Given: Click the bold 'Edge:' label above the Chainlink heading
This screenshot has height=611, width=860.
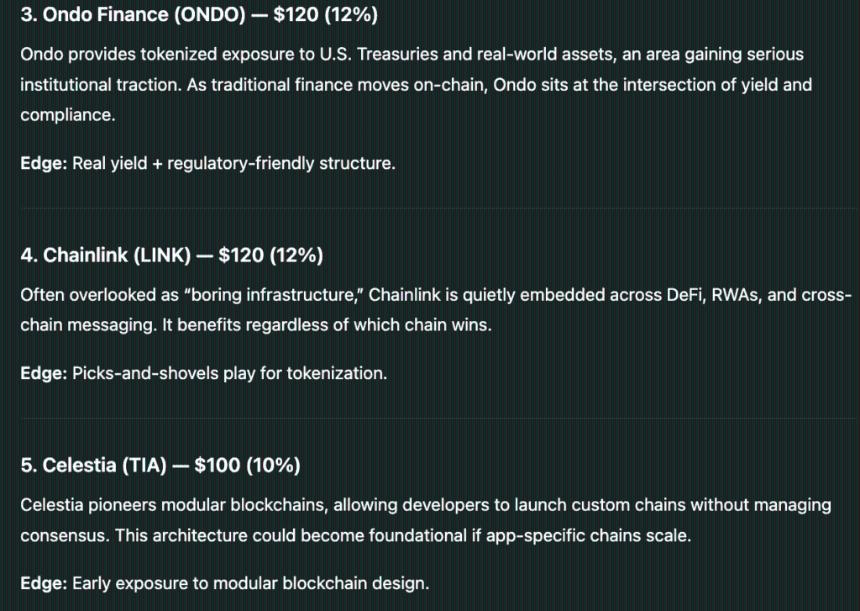Looking at the screenshot, I should [44, 163].
